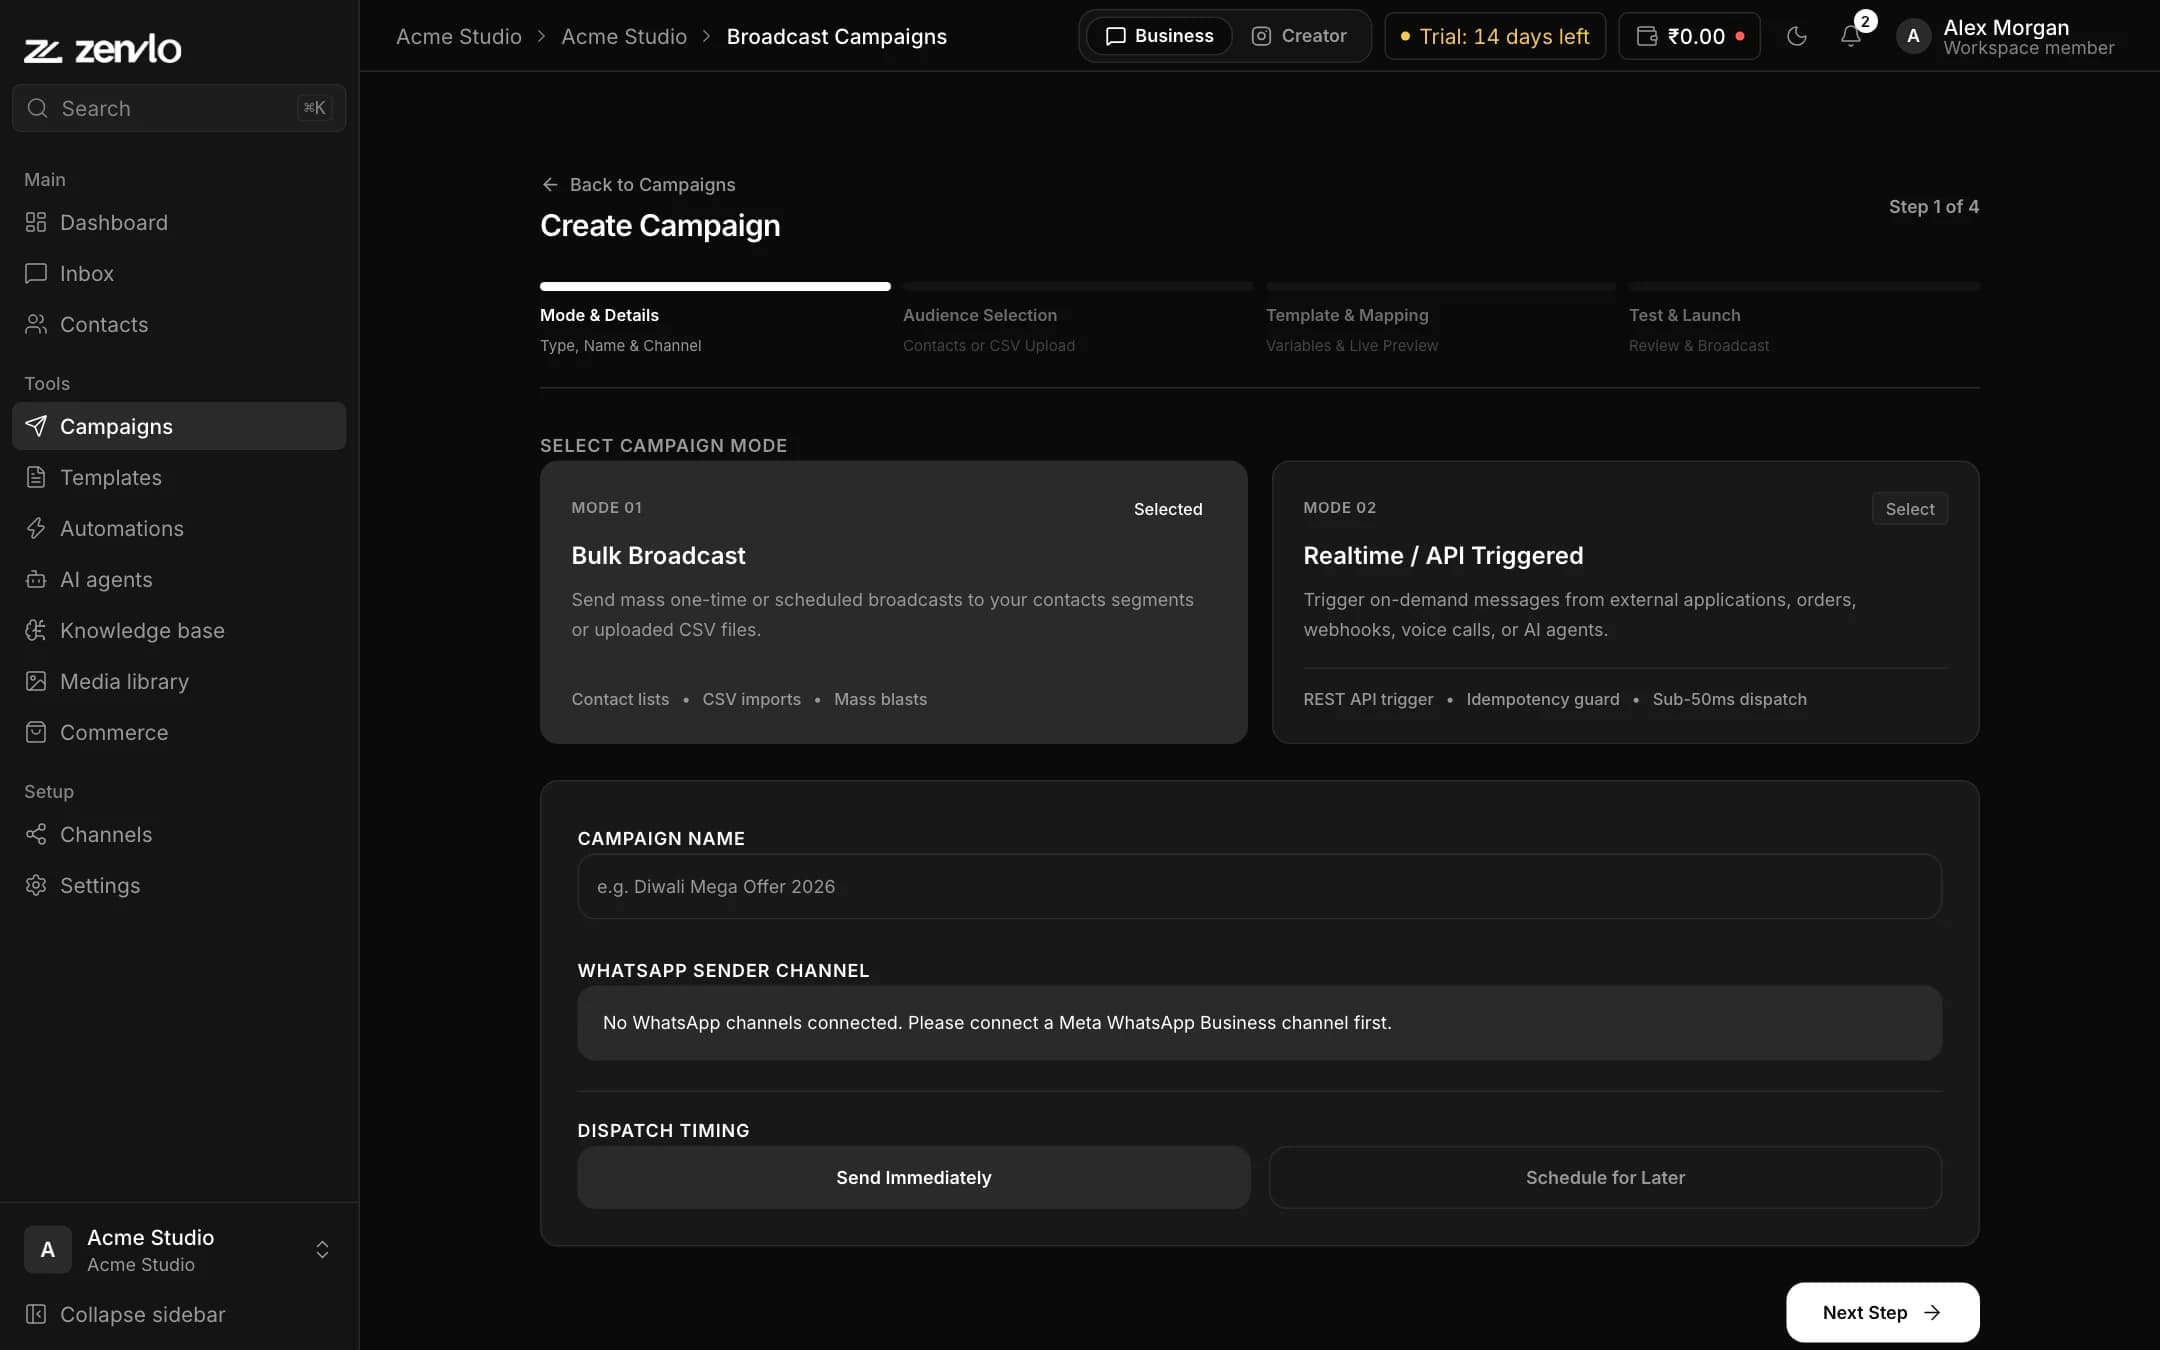Click the sidebar Search box
Viewport: 2160px width, 1350px height.
(x=179, y=108)
